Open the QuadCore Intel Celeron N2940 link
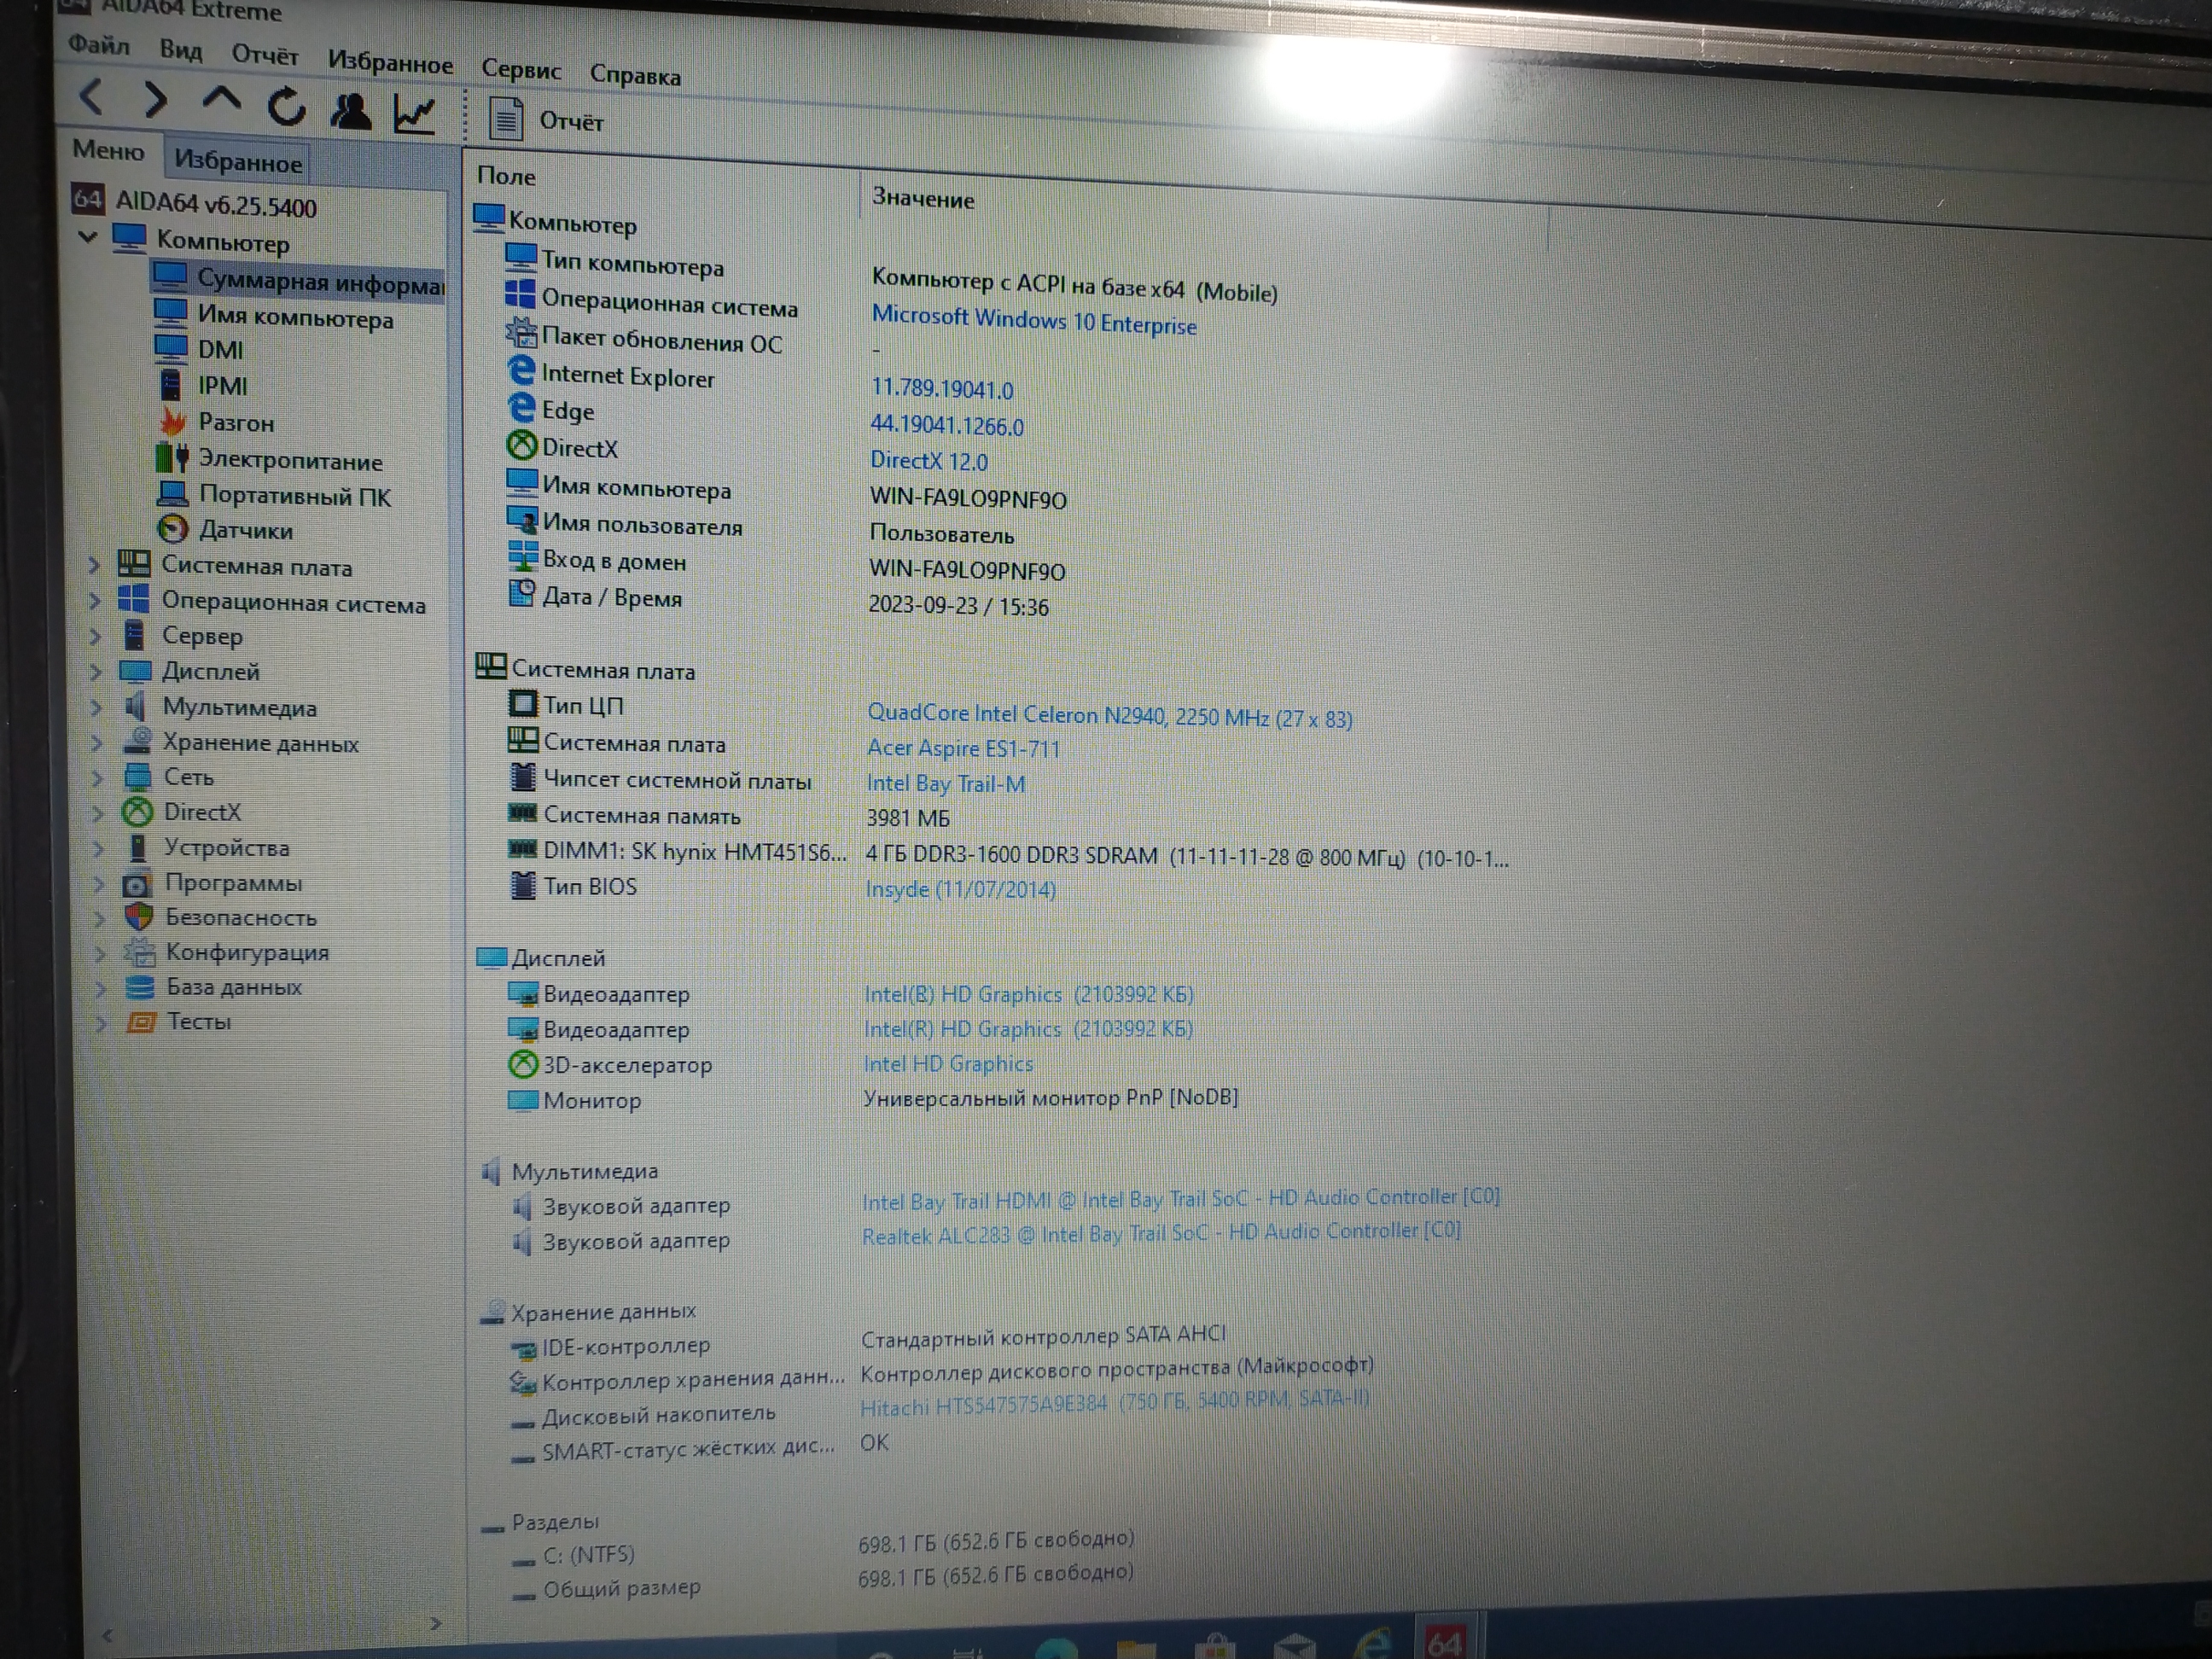Image resolution: width=2212 pixels, height=1659 pixels. (x=1109, y=716)
